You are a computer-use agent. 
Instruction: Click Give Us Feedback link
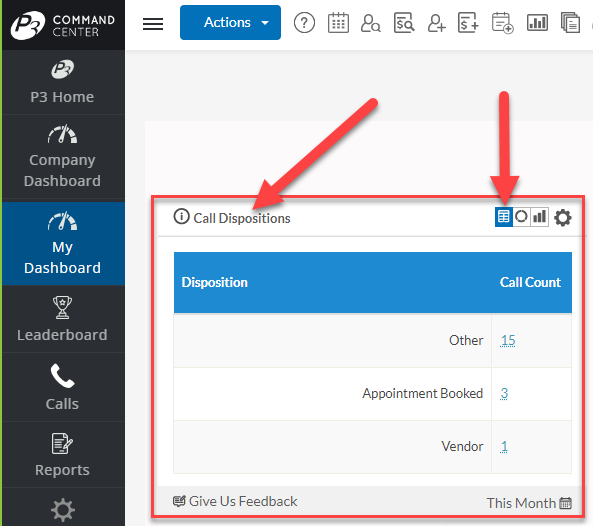coord(235,501)
